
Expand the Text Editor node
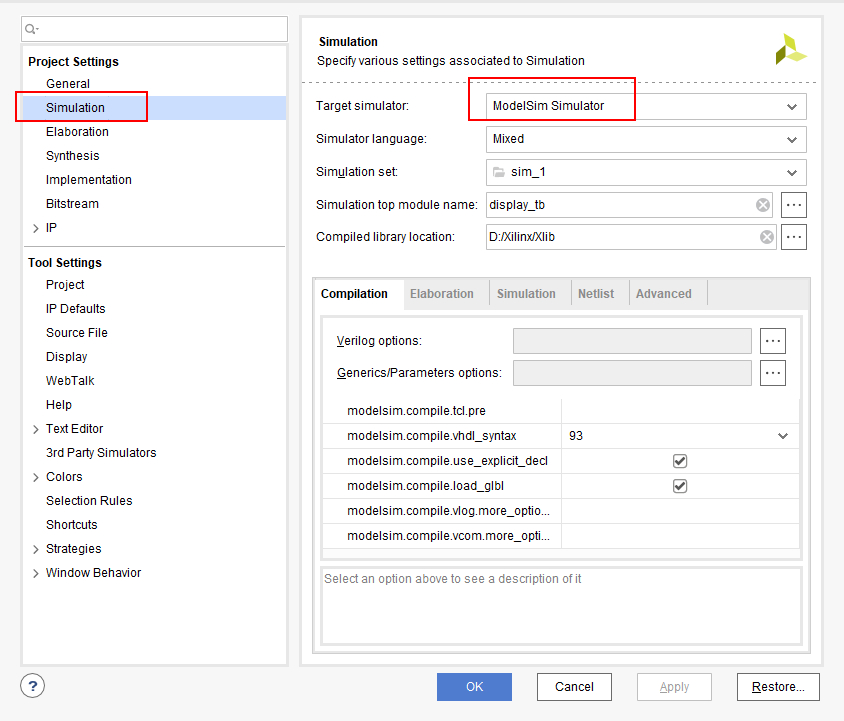click(36, 429)
